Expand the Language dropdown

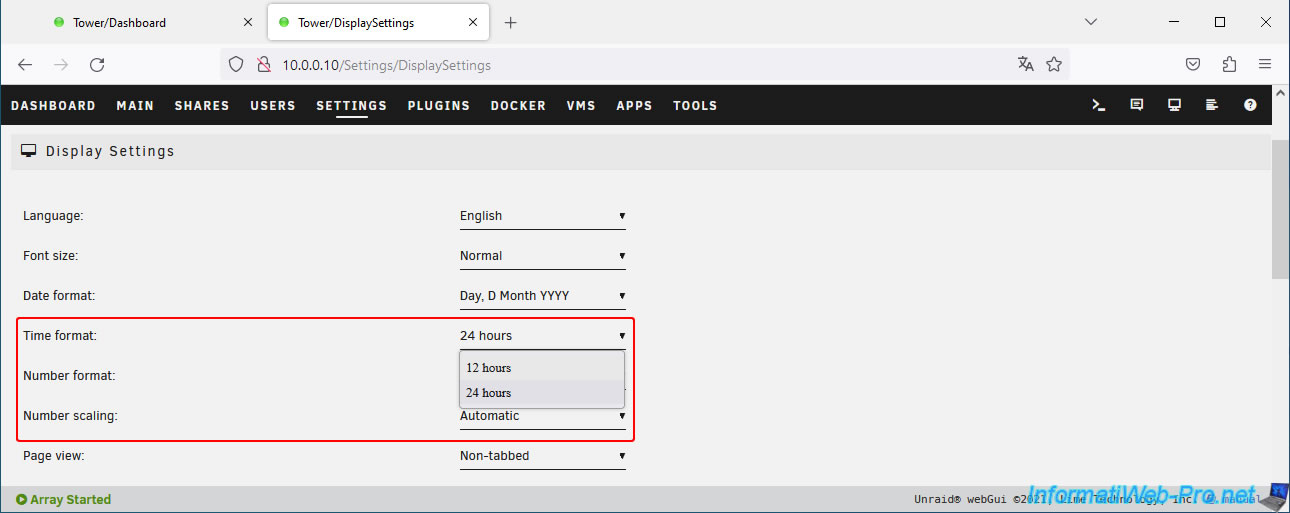542,216
